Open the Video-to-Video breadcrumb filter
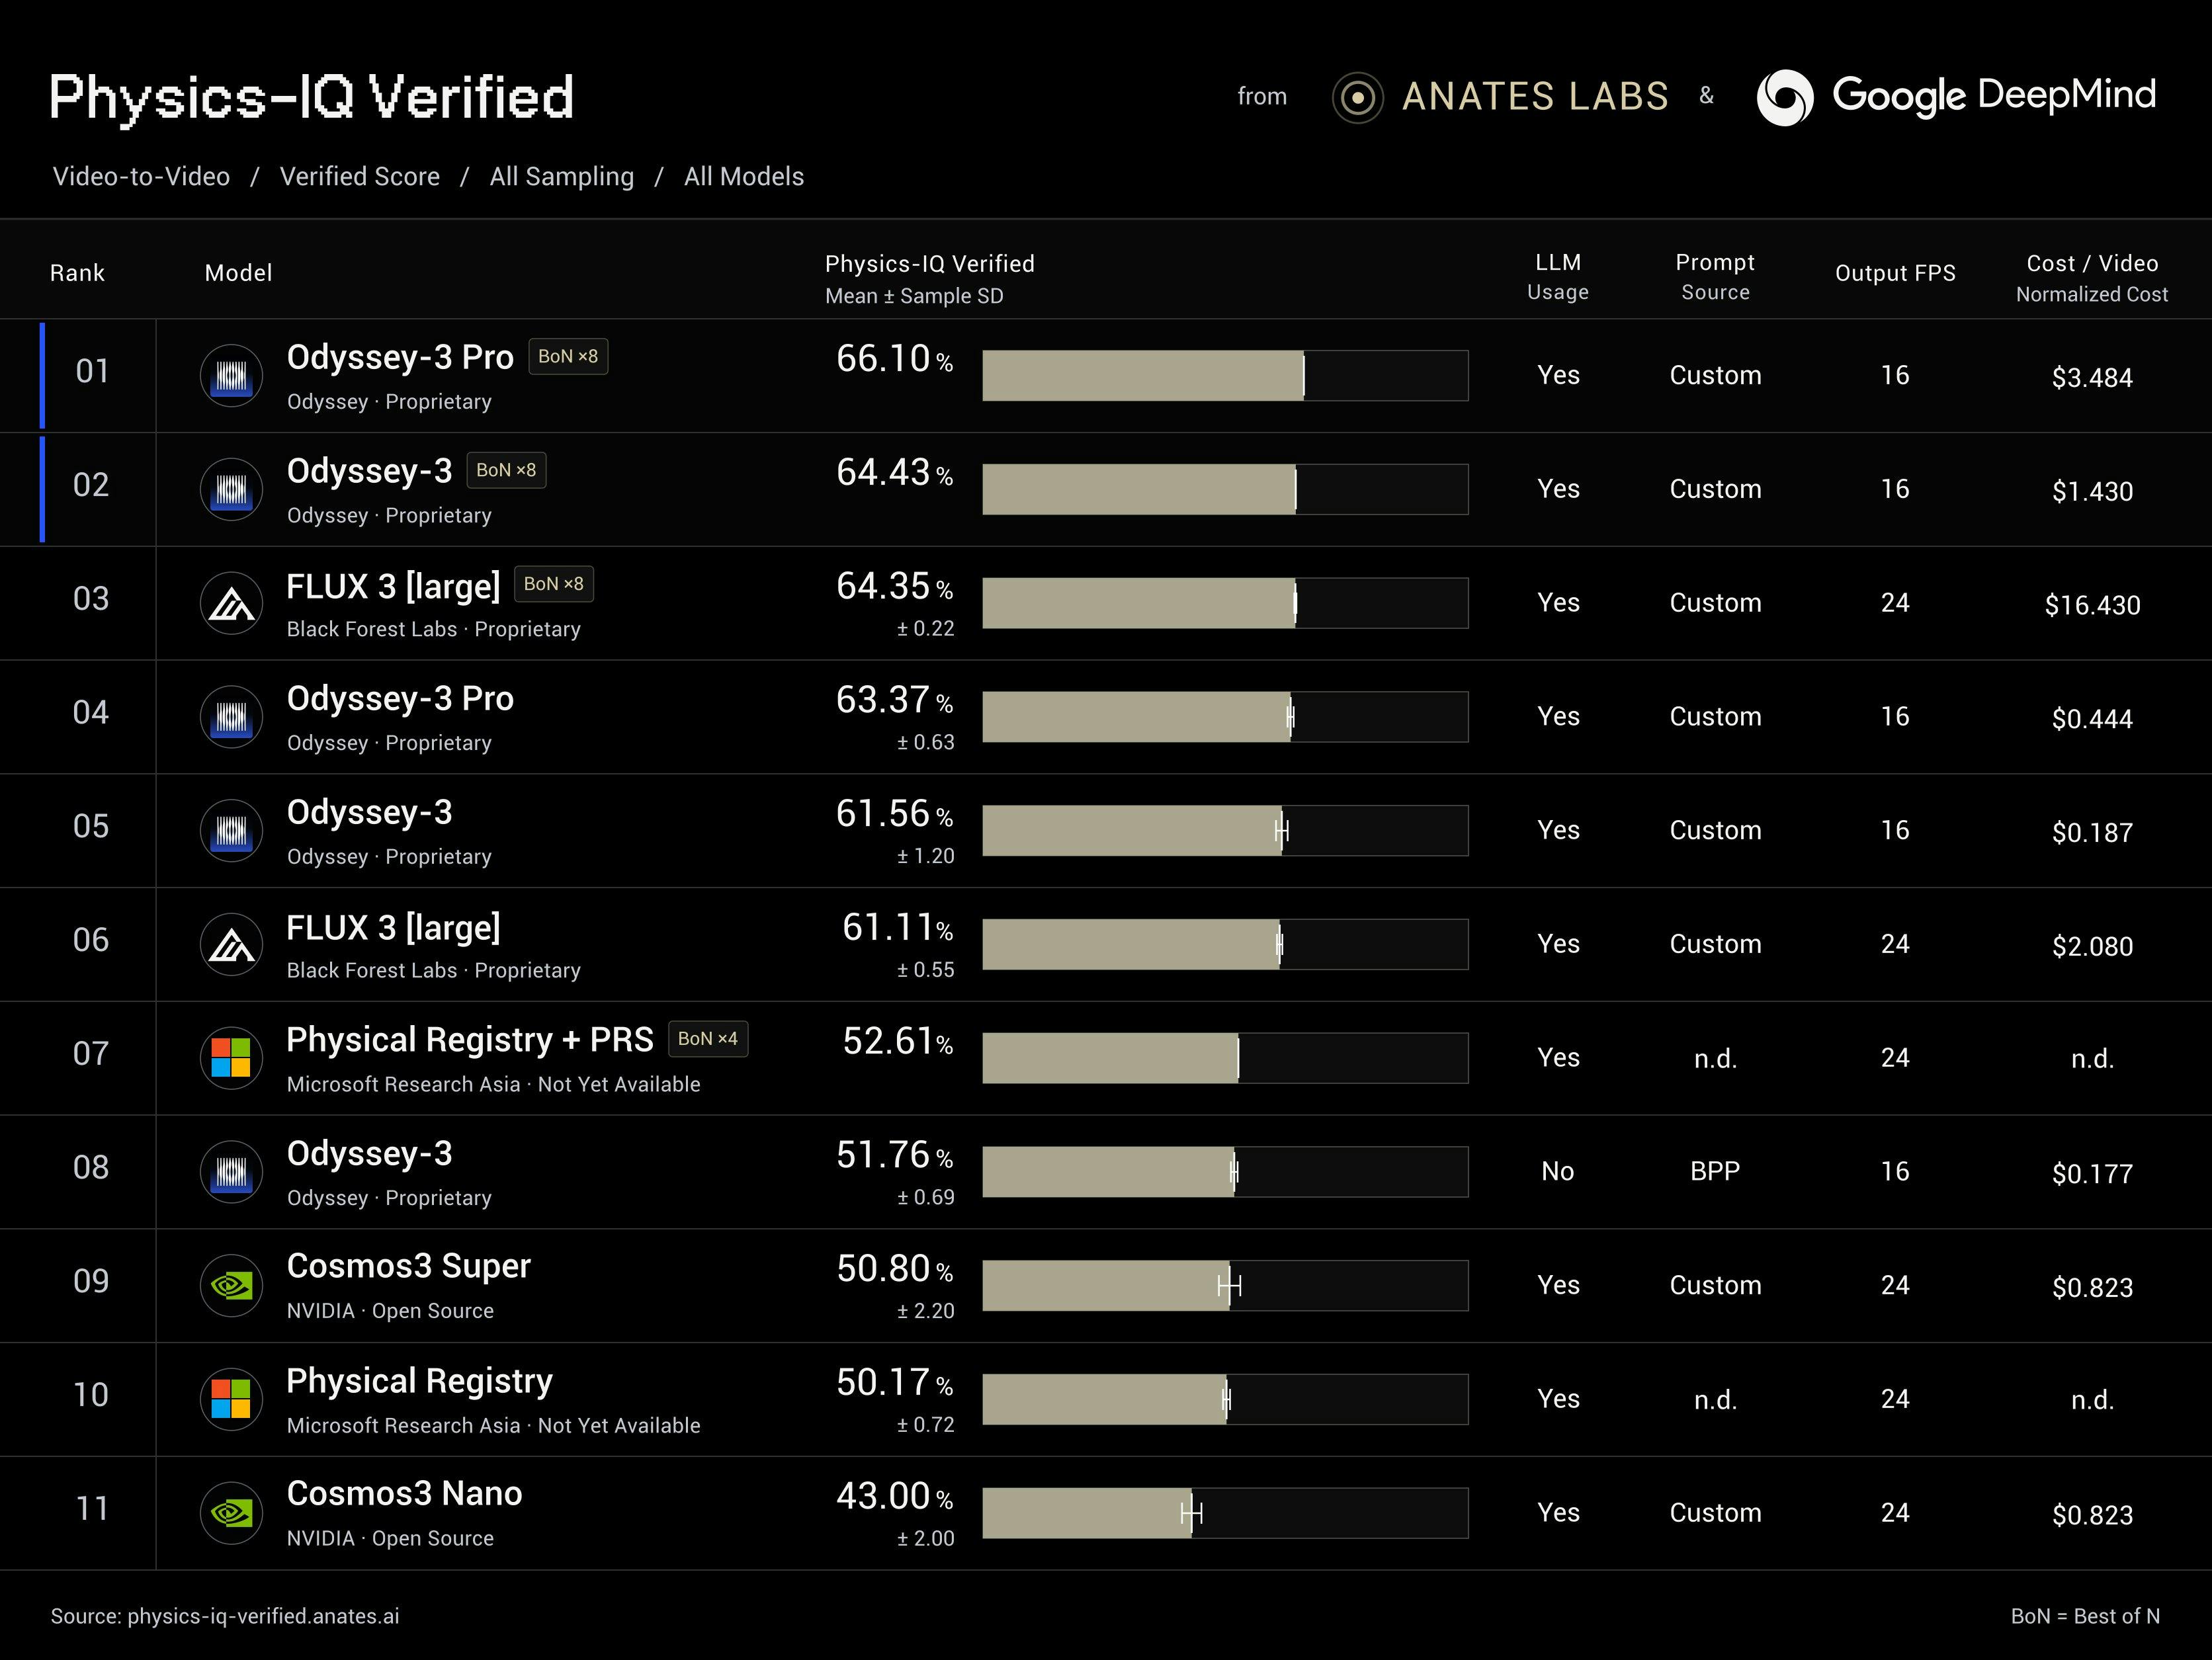This screenshot has height=1660, width=2212. [x=141, y=177]
